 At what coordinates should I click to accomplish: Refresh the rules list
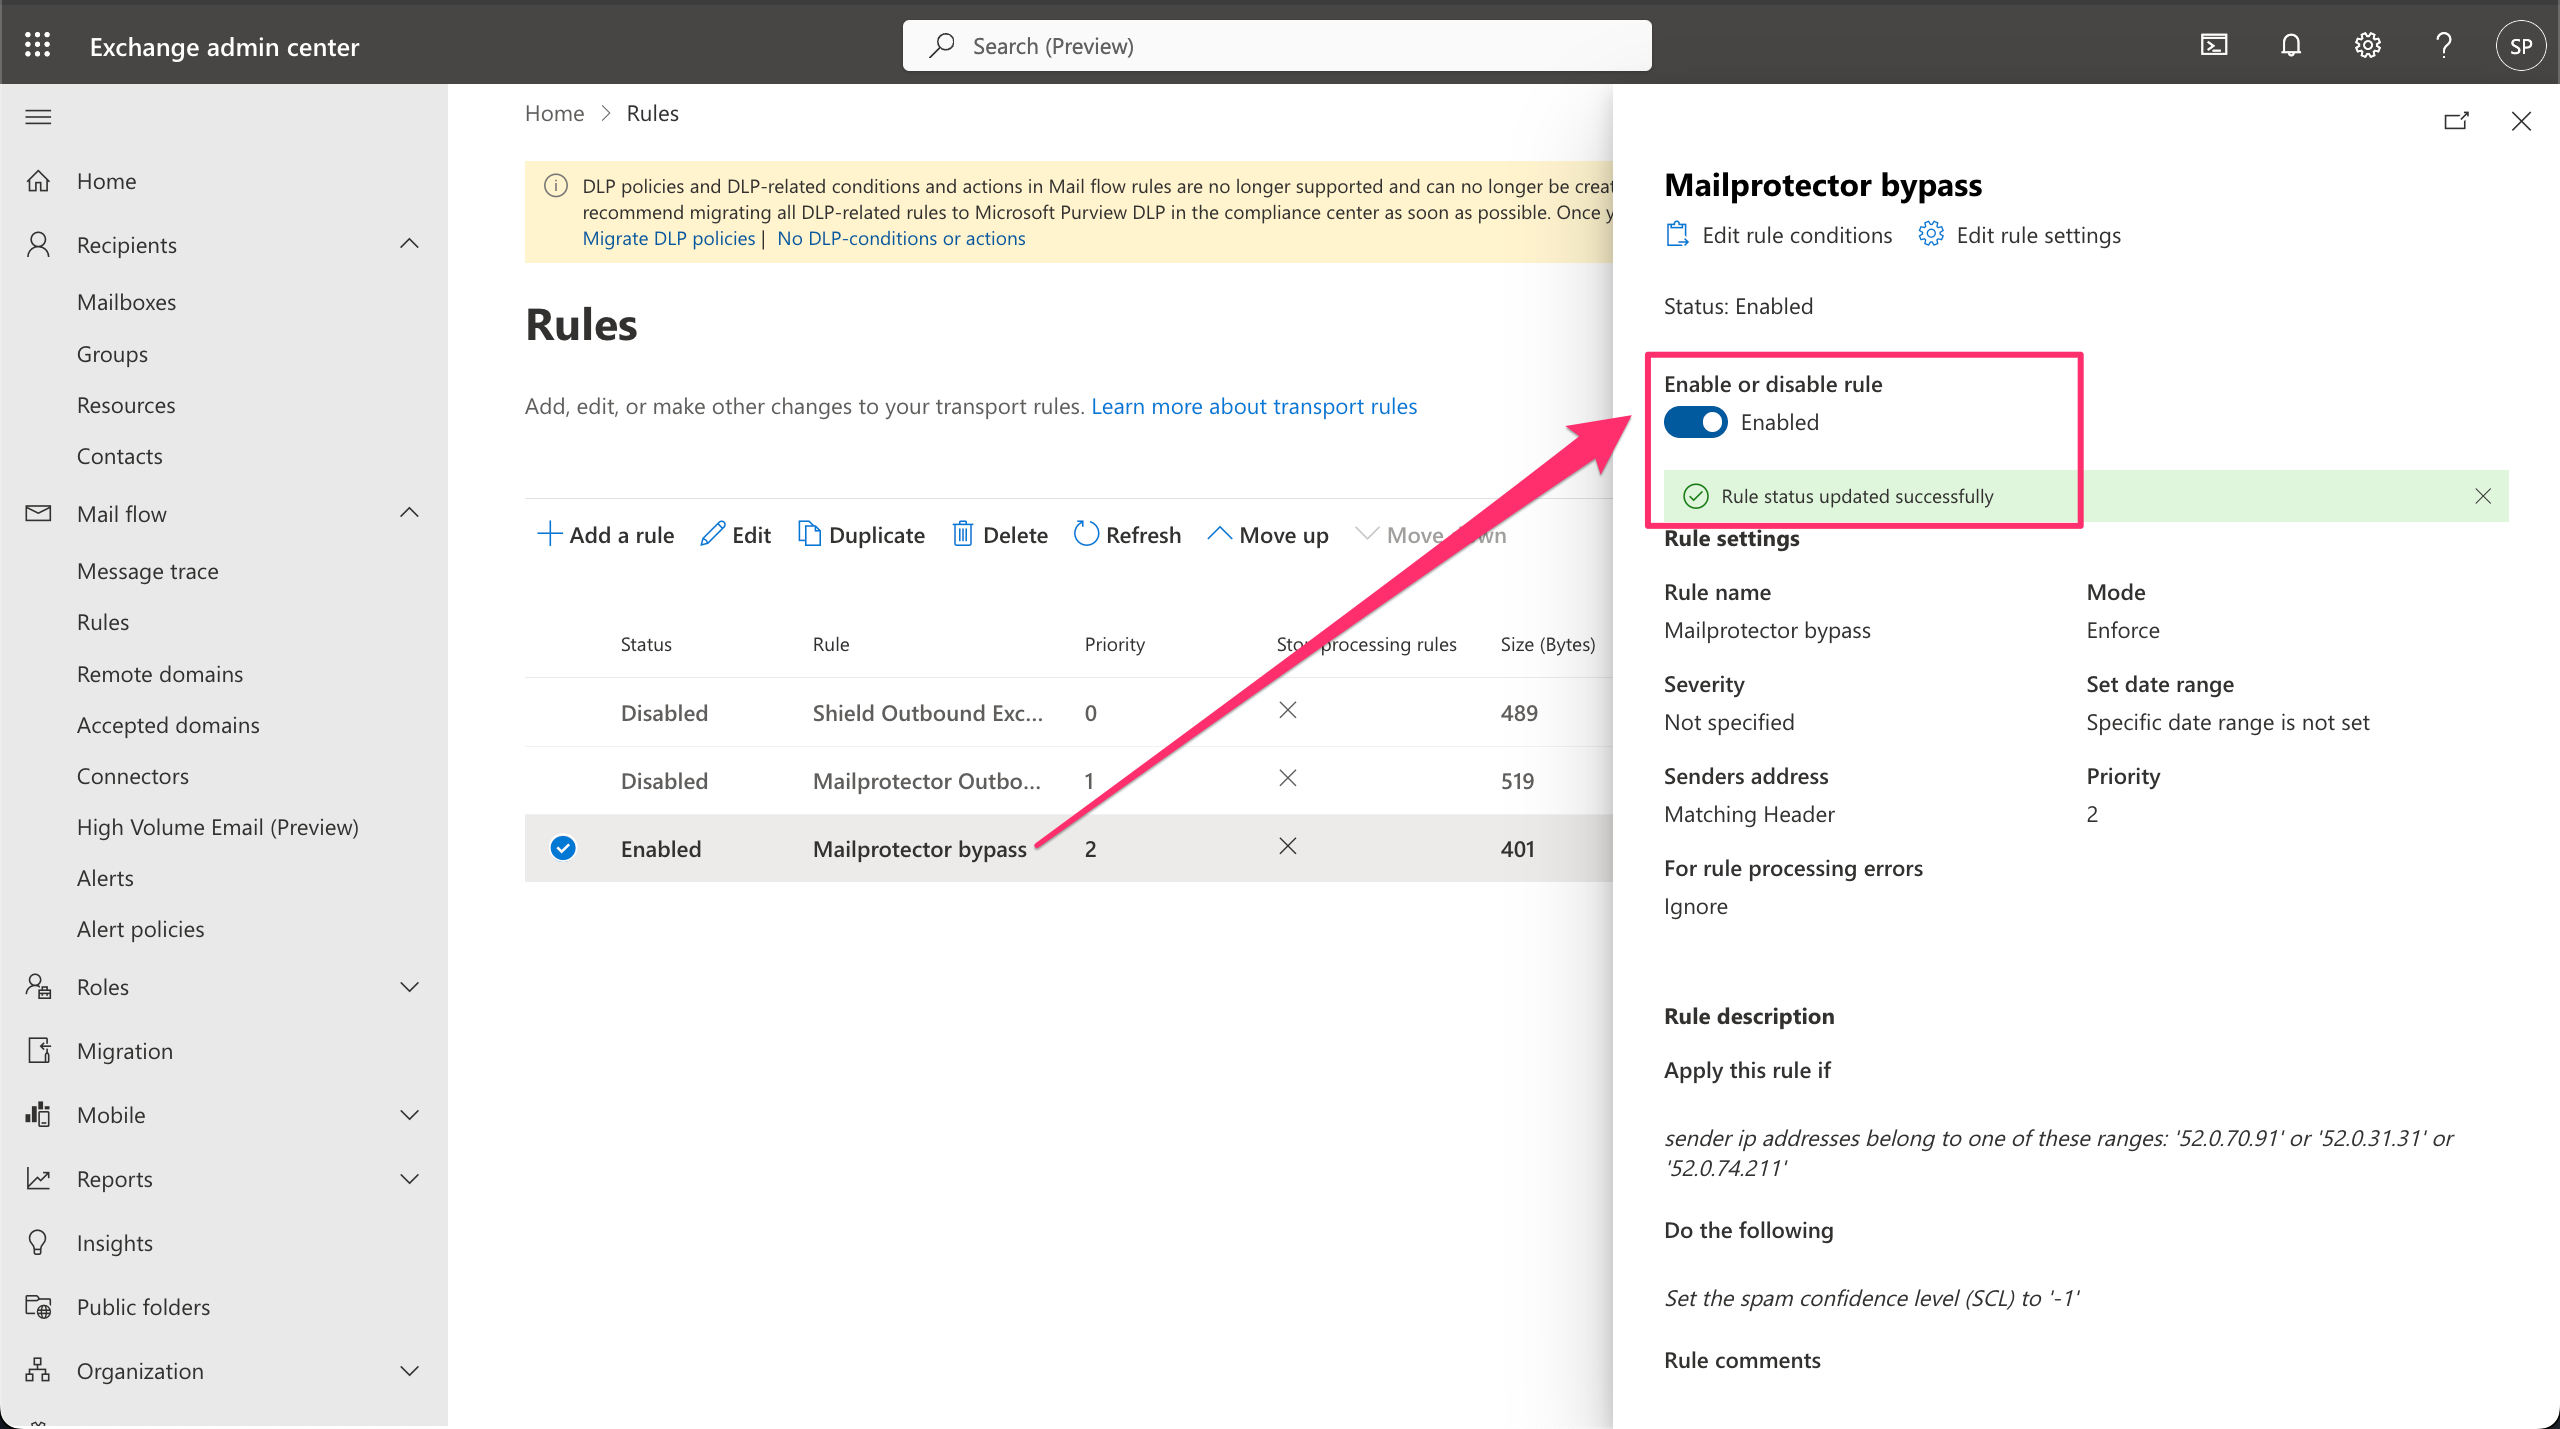click(1128, 535)
